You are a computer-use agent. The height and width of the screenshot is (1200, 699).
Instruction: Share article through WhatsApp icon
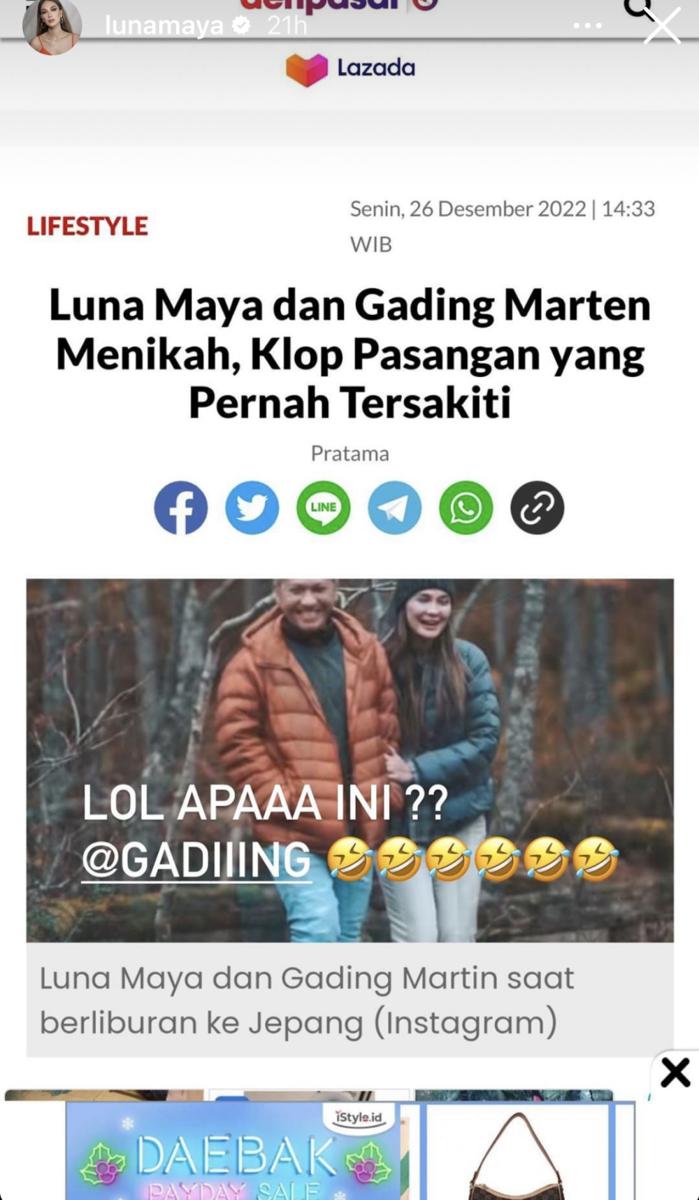pyautogui.click(x=466, y=508)
